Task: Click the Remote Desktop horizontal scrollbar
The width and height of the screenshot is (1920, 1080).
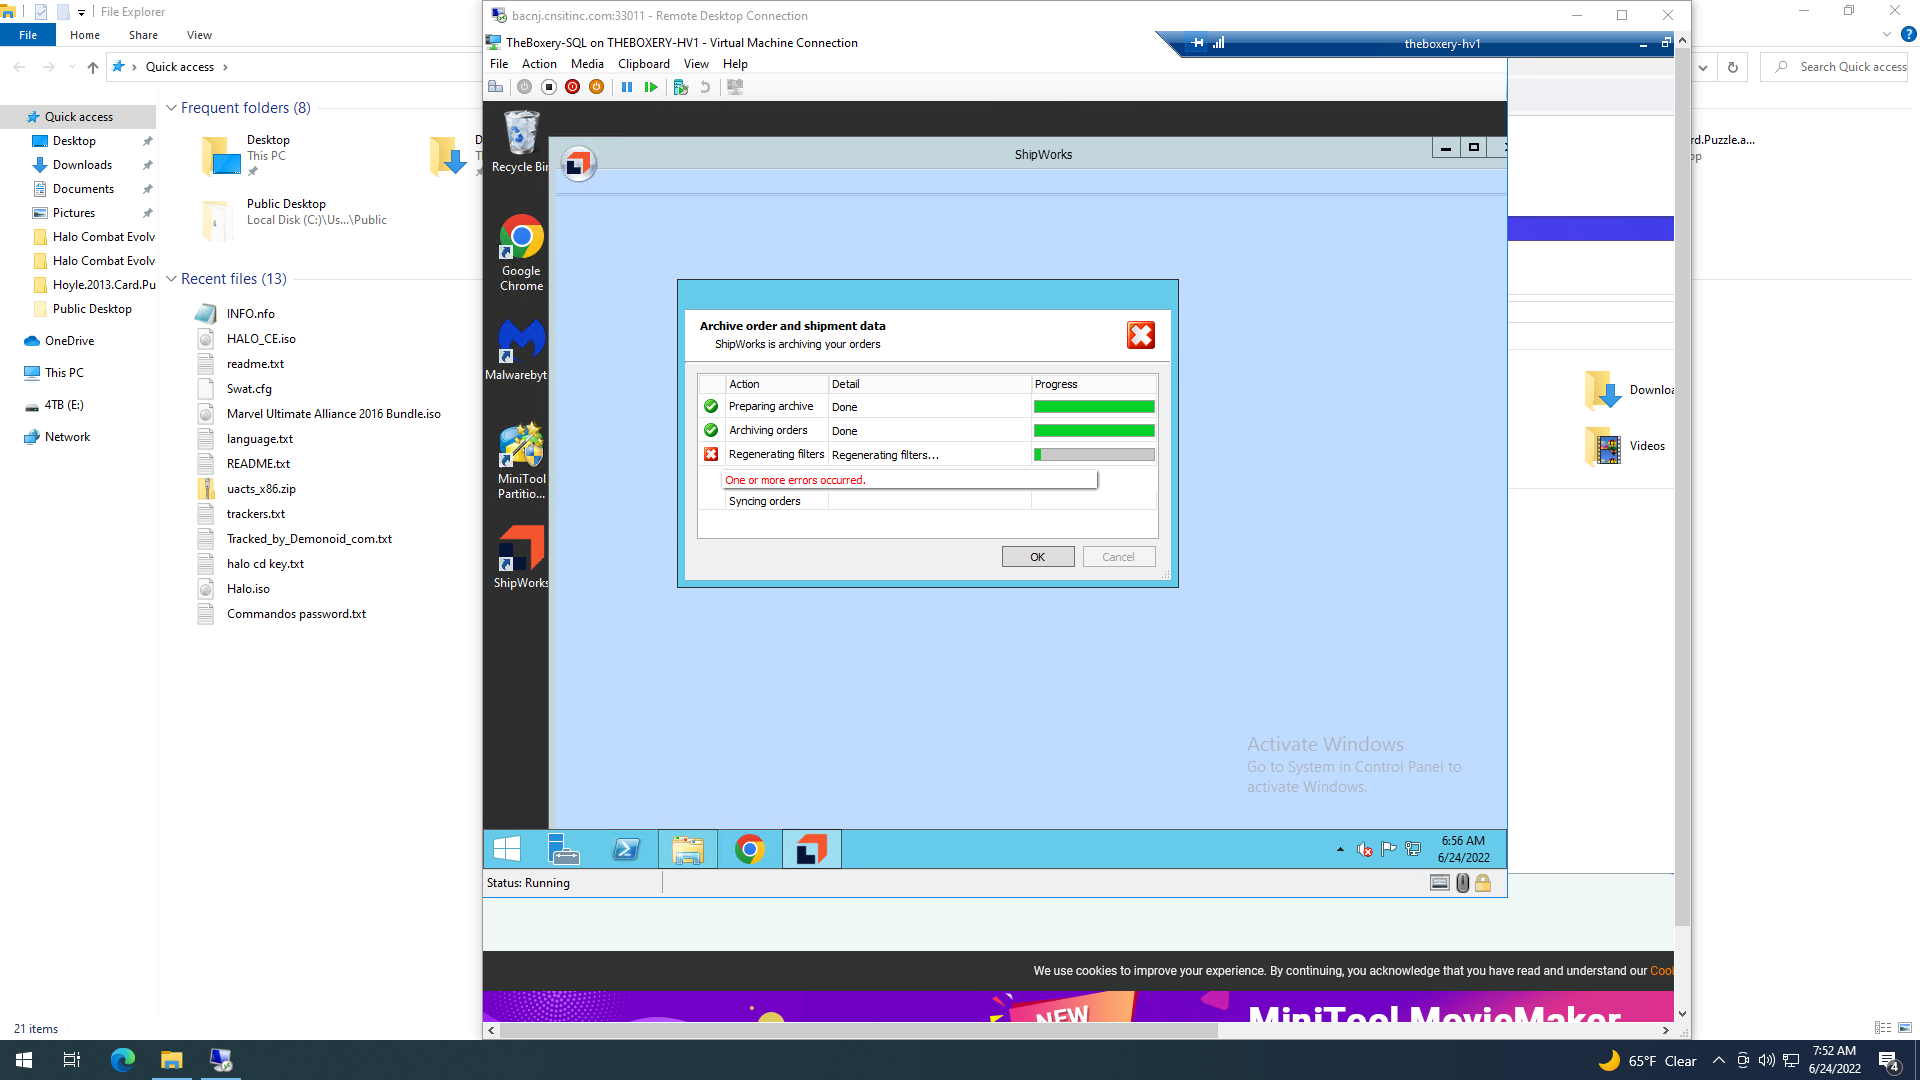Action: tap(859, 1030)
